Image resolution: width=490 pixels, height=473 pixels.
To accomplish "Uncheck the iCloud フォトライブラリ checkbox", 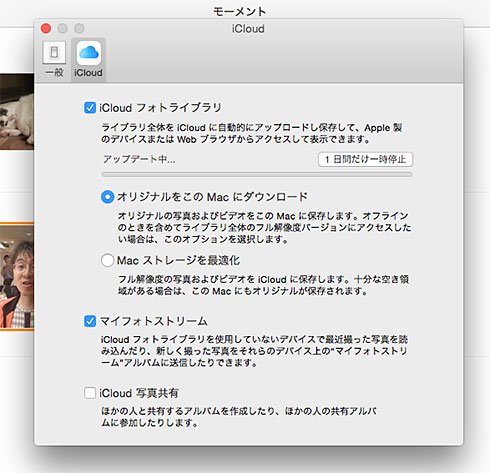I will click(x=90, y=108).
